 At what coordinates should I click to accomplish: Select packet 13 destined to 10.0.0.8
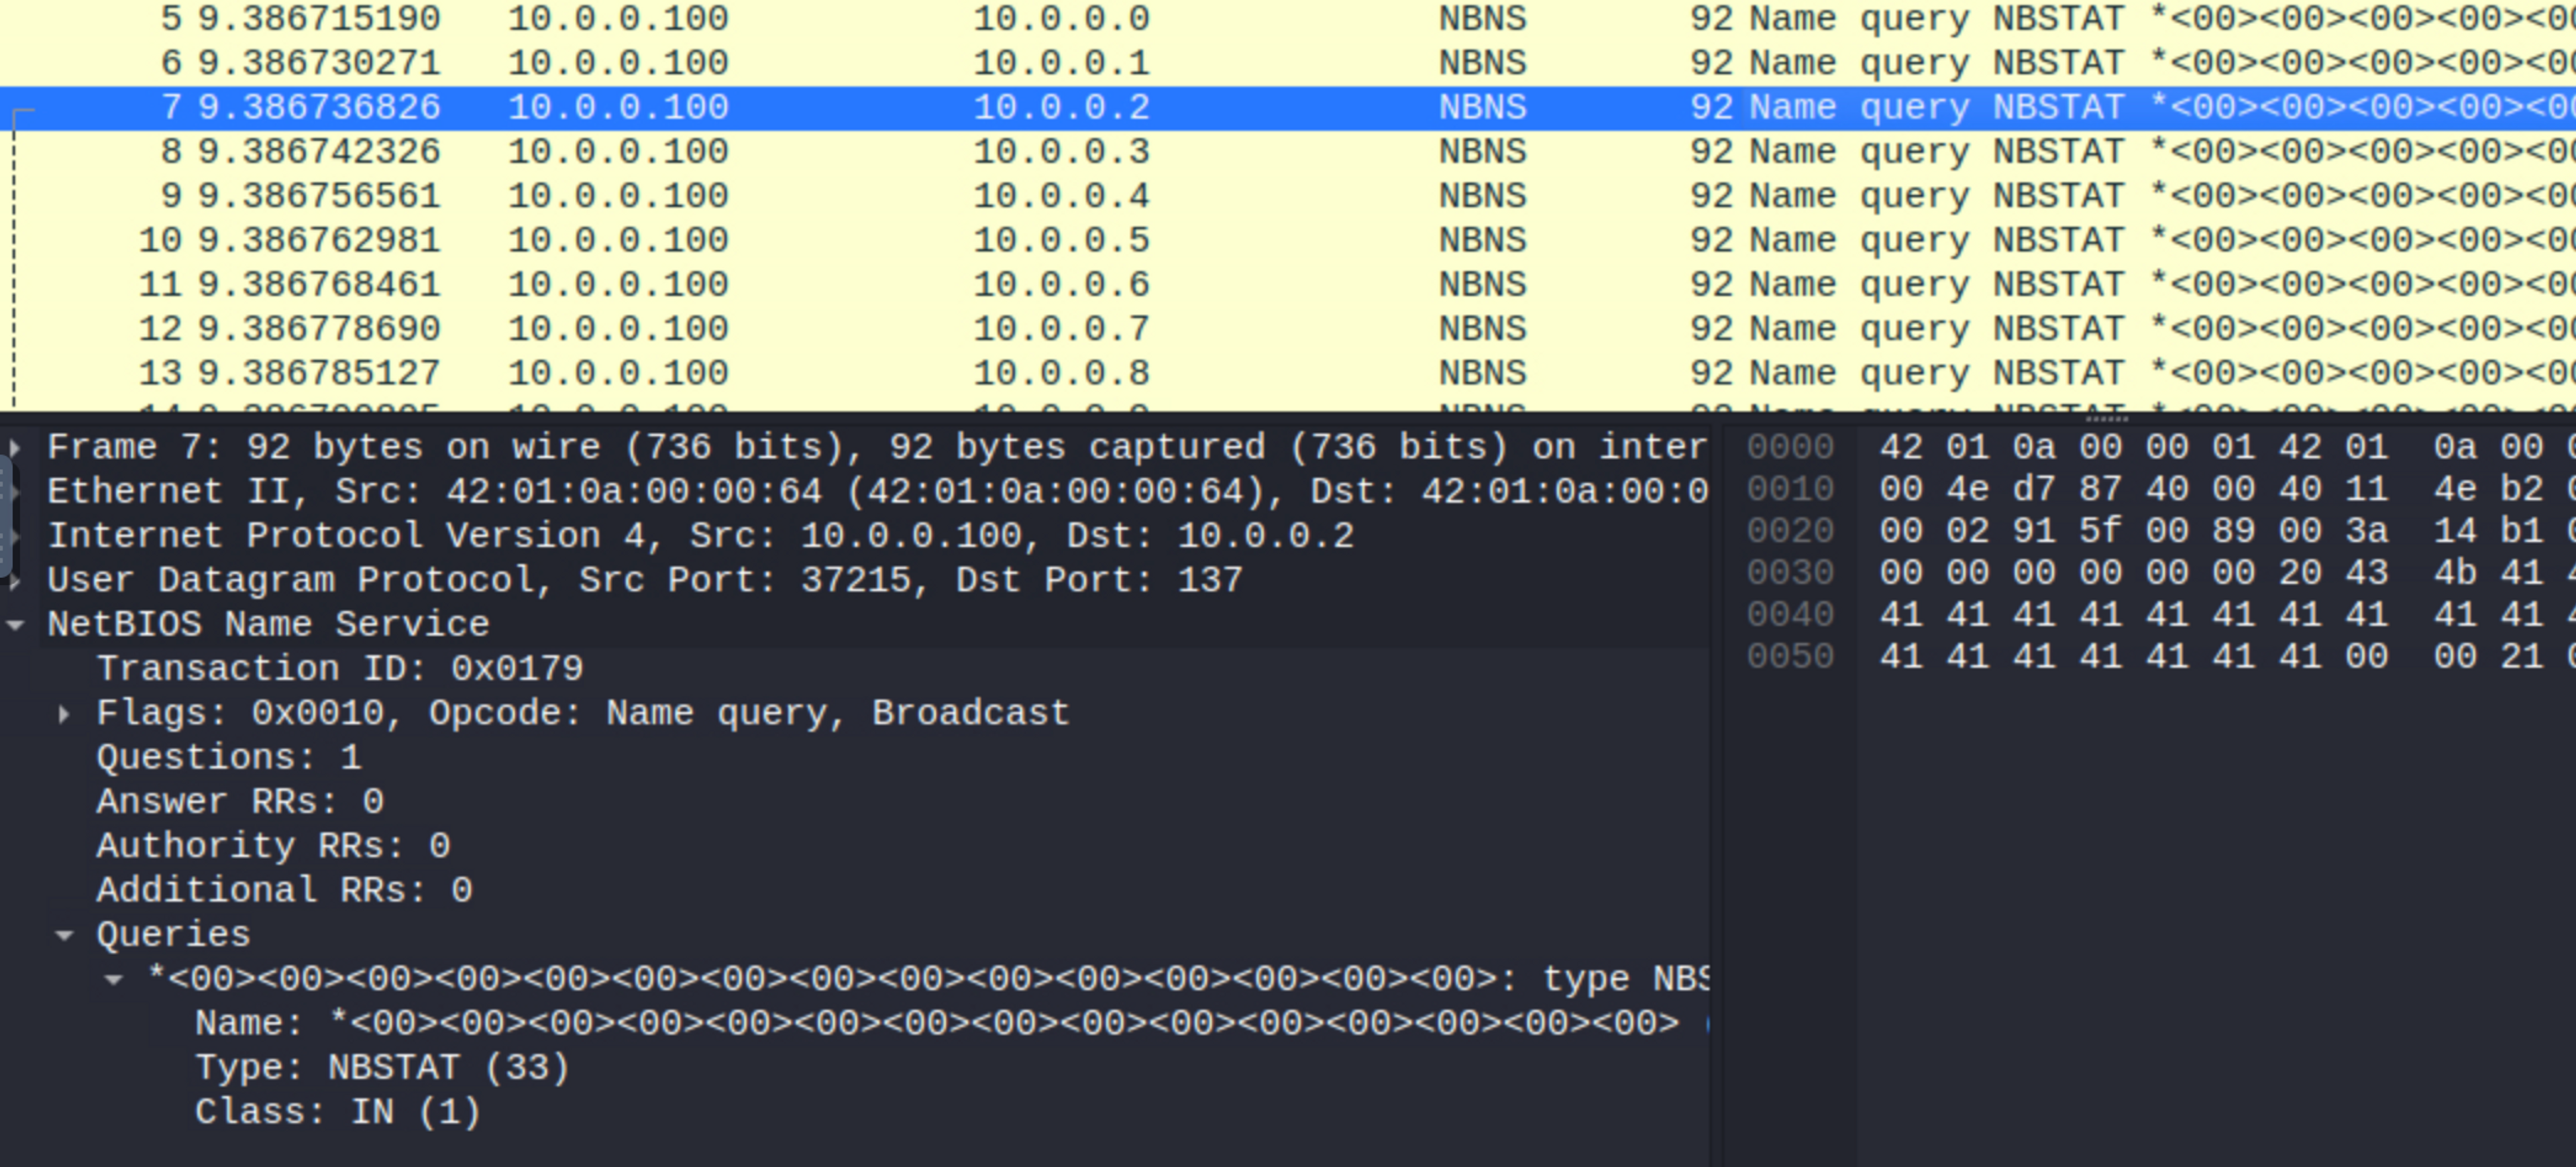1060,373
